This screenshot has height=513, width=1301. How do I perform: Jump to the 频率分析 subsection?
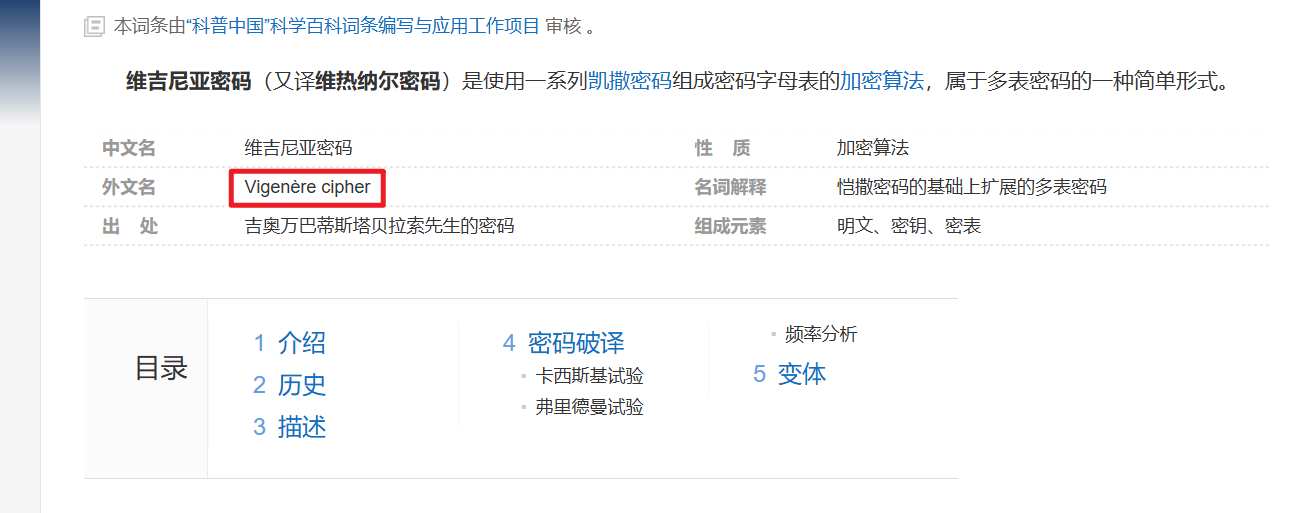pos(820,334)
